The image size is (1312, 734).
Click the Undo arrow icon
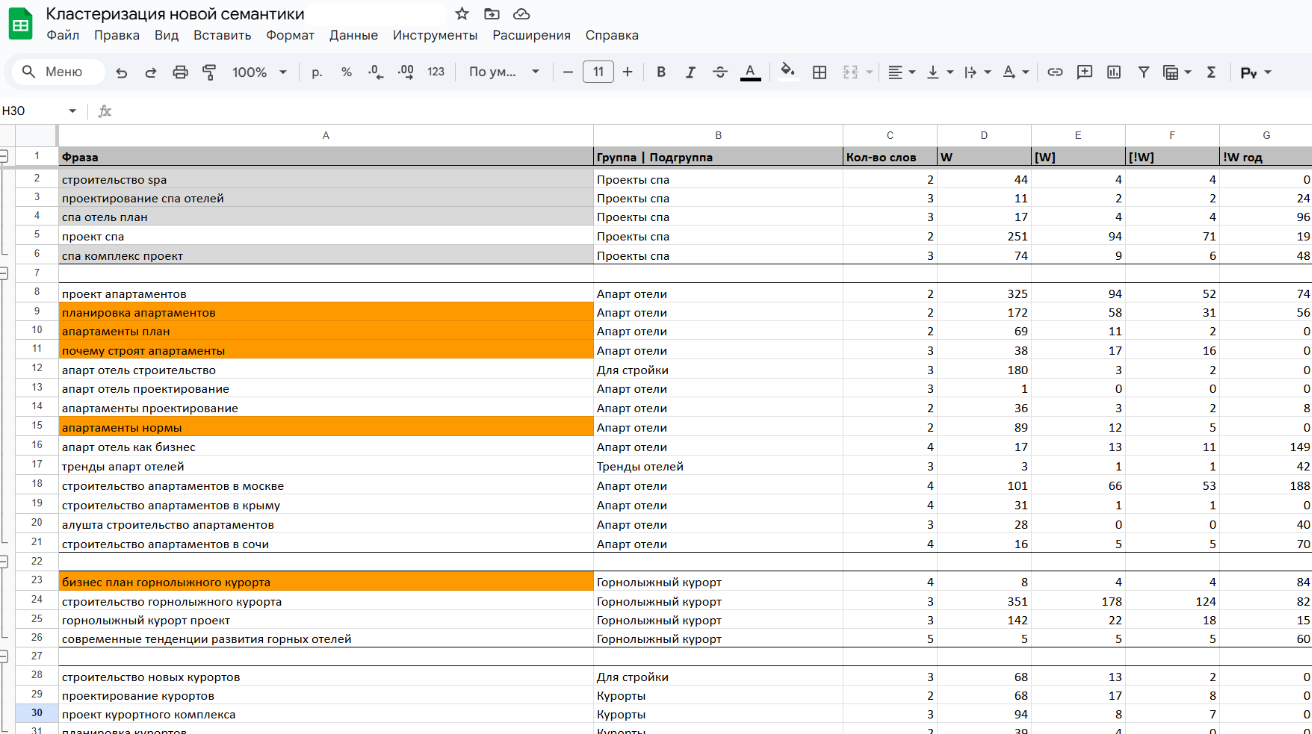pos(122,72)
